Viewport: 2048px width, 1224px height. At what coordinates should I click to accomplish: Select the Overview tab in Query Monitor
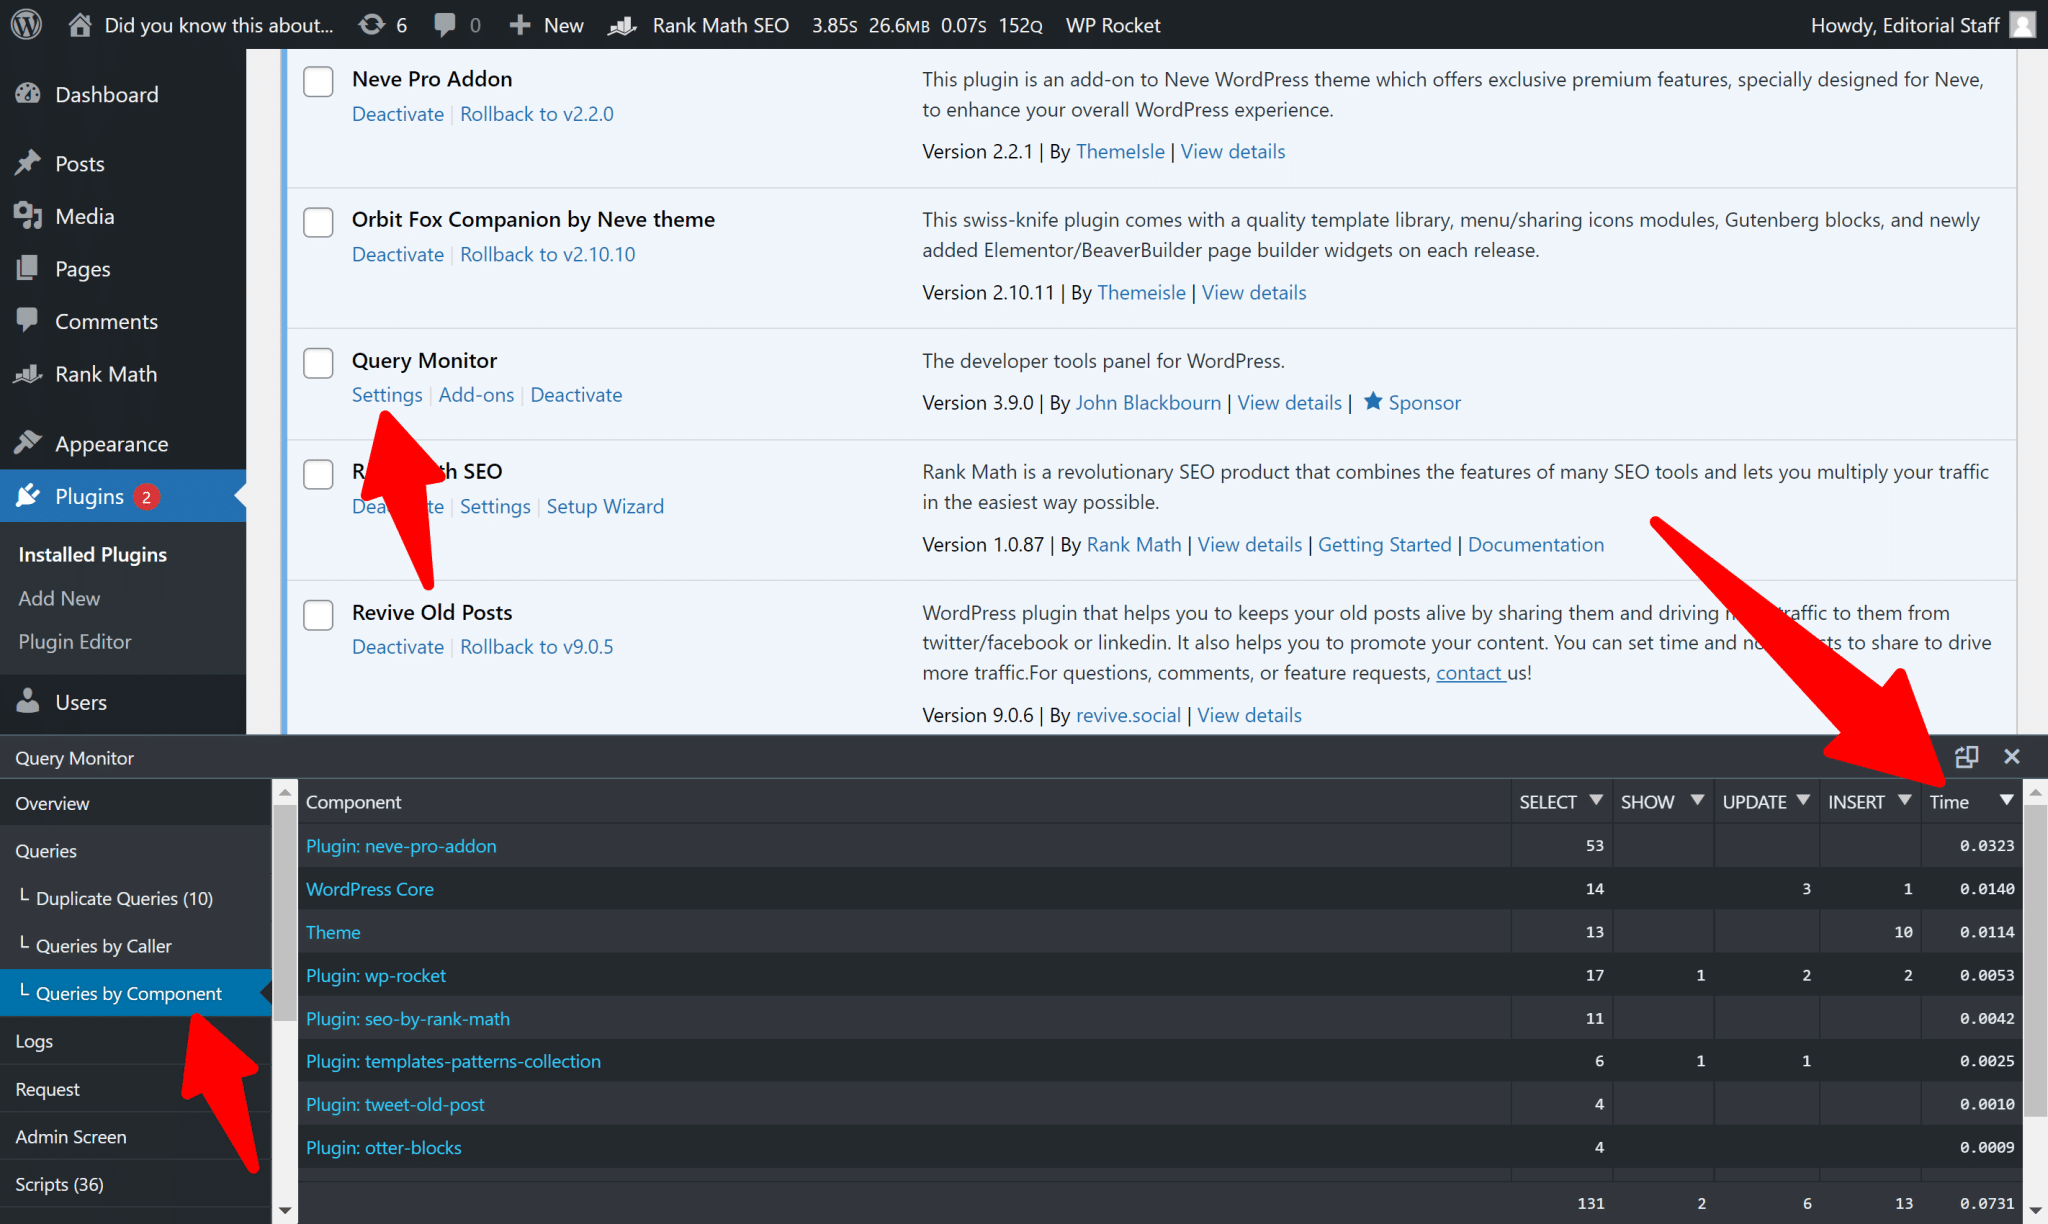tap(52, 803)
